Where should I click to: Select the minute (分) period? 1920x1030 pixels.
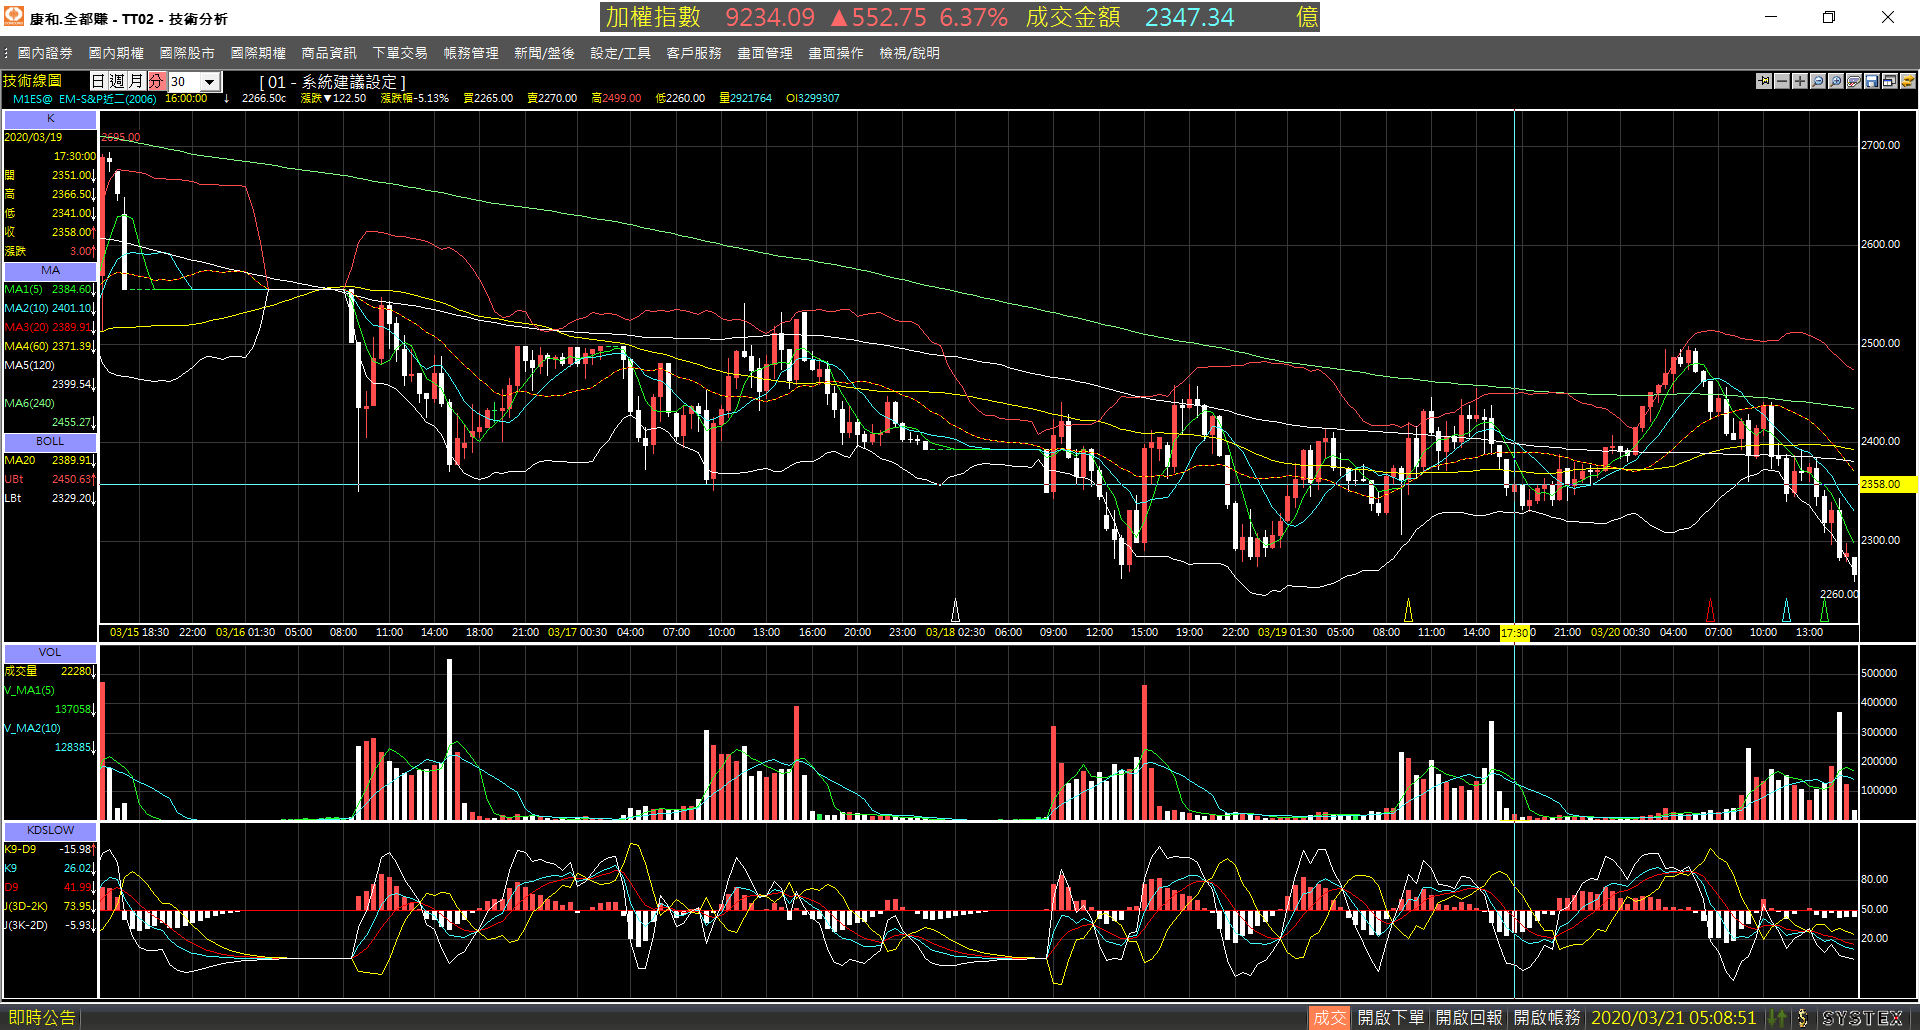tap(156, 81)
